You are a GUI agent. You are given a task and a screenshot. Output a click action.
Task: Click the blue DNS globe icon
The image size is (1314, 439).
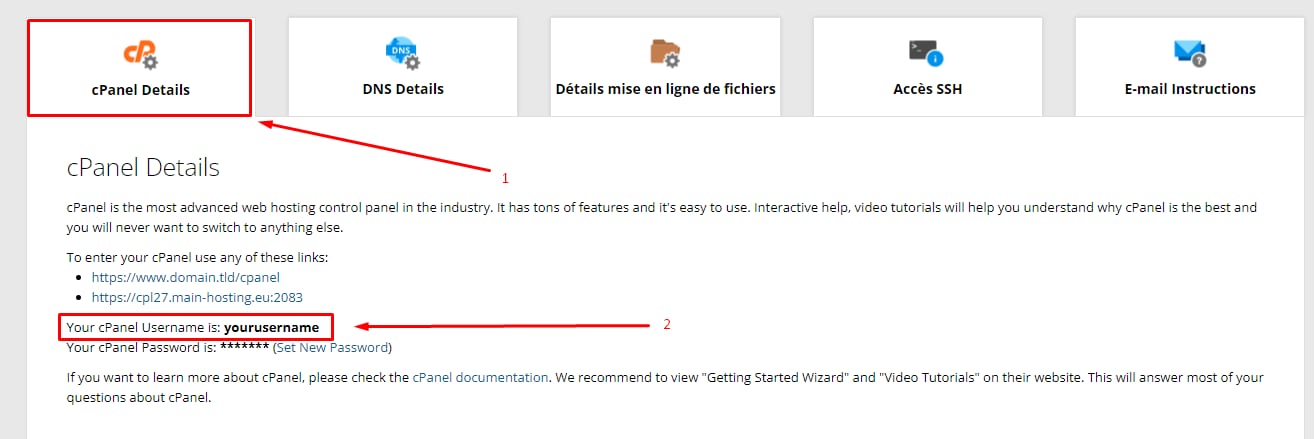[x=402, y=53]
